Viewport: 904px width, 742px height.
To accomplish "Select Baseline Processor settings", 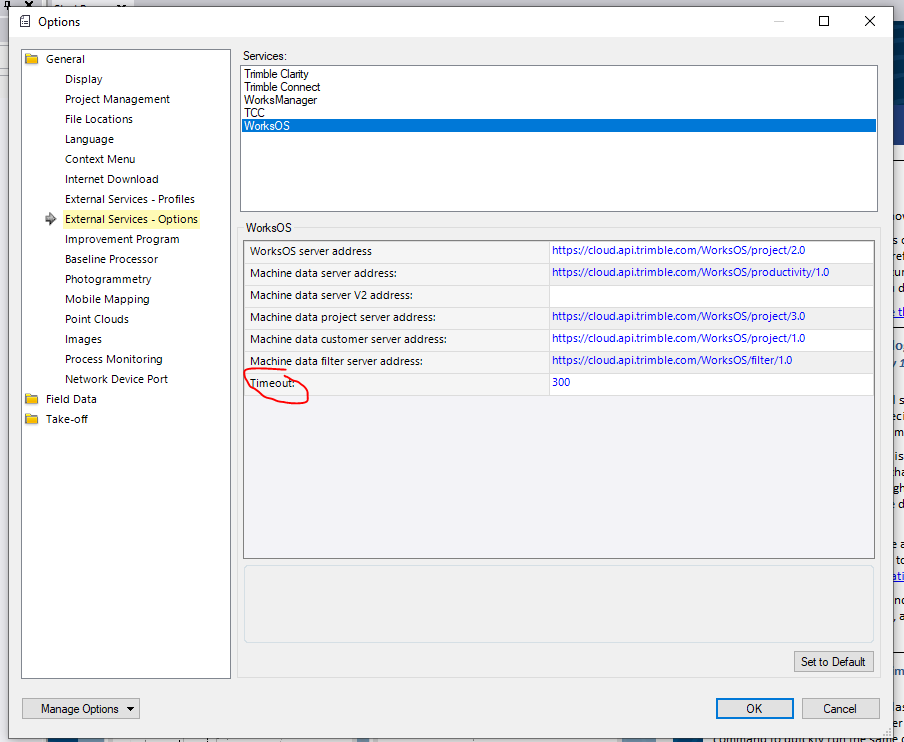I will [111, 259].
